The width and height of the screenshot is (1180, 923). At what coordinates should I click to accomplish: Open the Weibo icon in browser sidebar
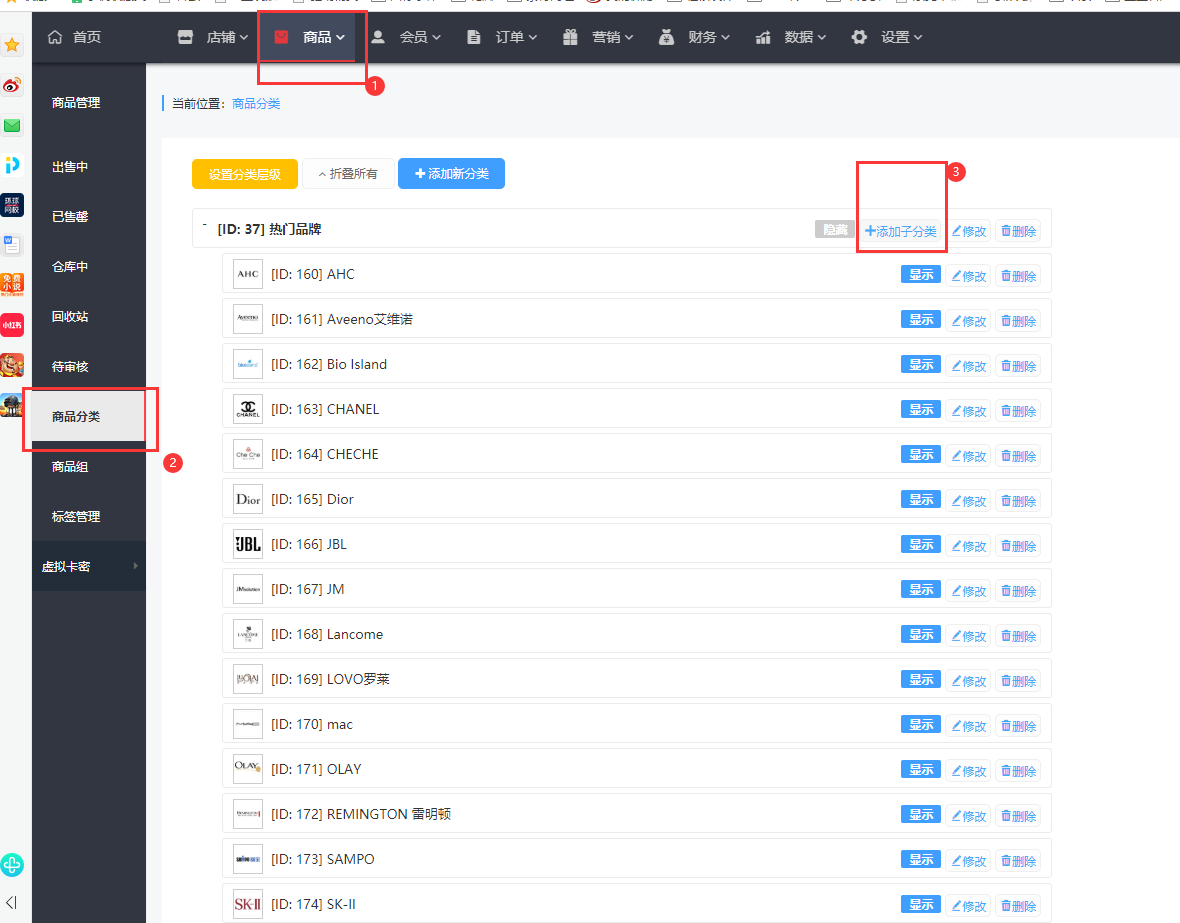coord(12,85)
